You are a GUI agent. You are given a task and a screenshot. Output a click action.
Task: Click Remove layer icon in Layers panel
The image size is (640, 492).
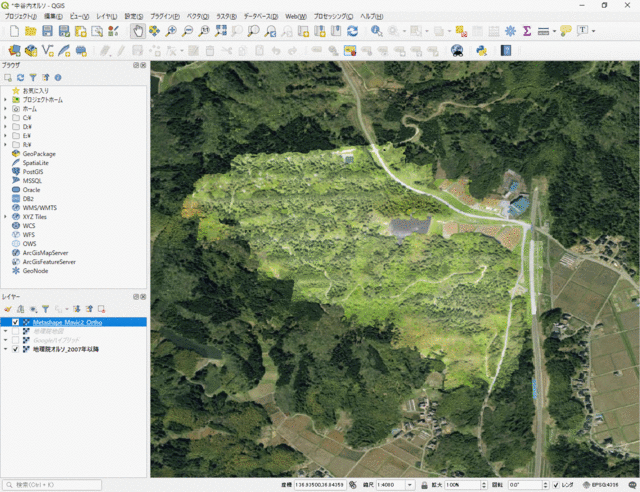[101, 309]
